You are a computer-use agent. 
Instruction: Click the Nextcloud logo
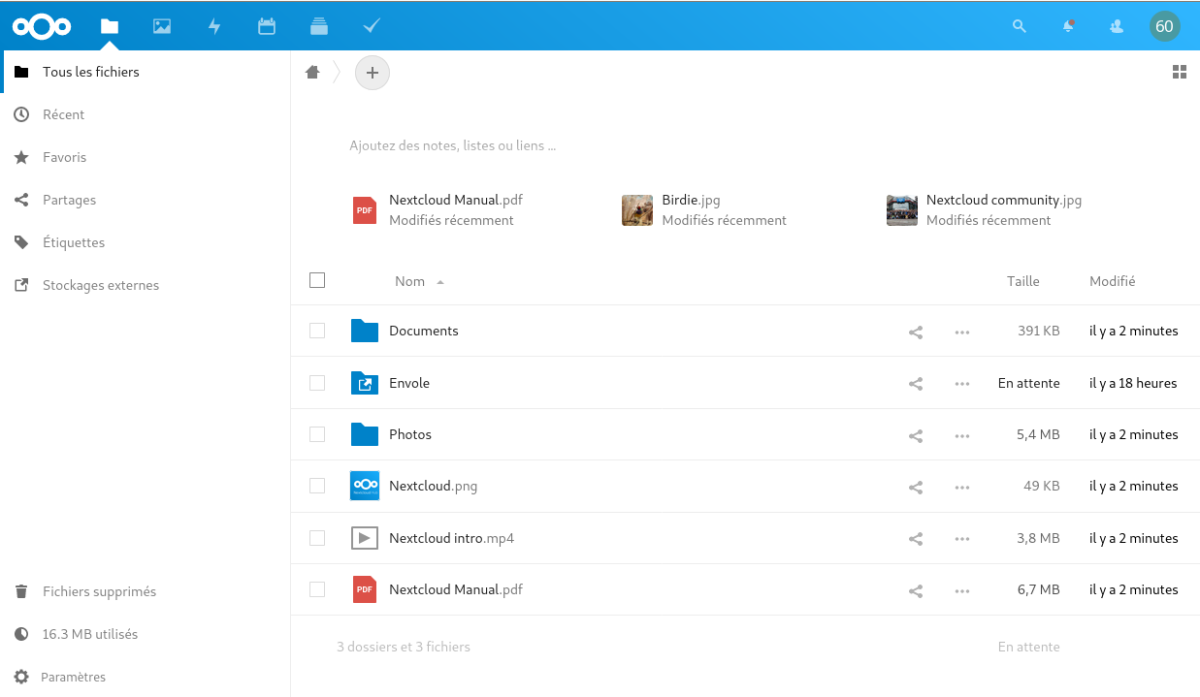point(42,27)
